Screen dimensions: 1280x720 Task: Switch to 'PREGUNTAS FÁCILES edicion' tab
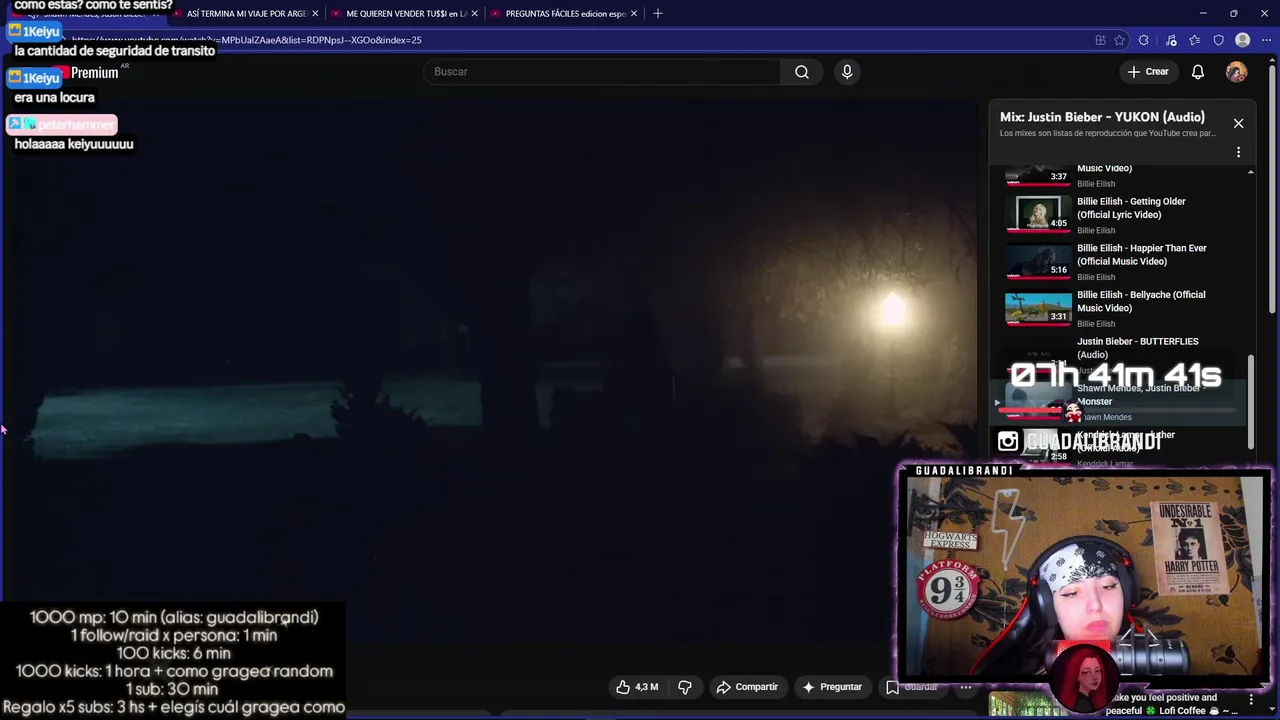pyautogui.click(x=565, y=14)
